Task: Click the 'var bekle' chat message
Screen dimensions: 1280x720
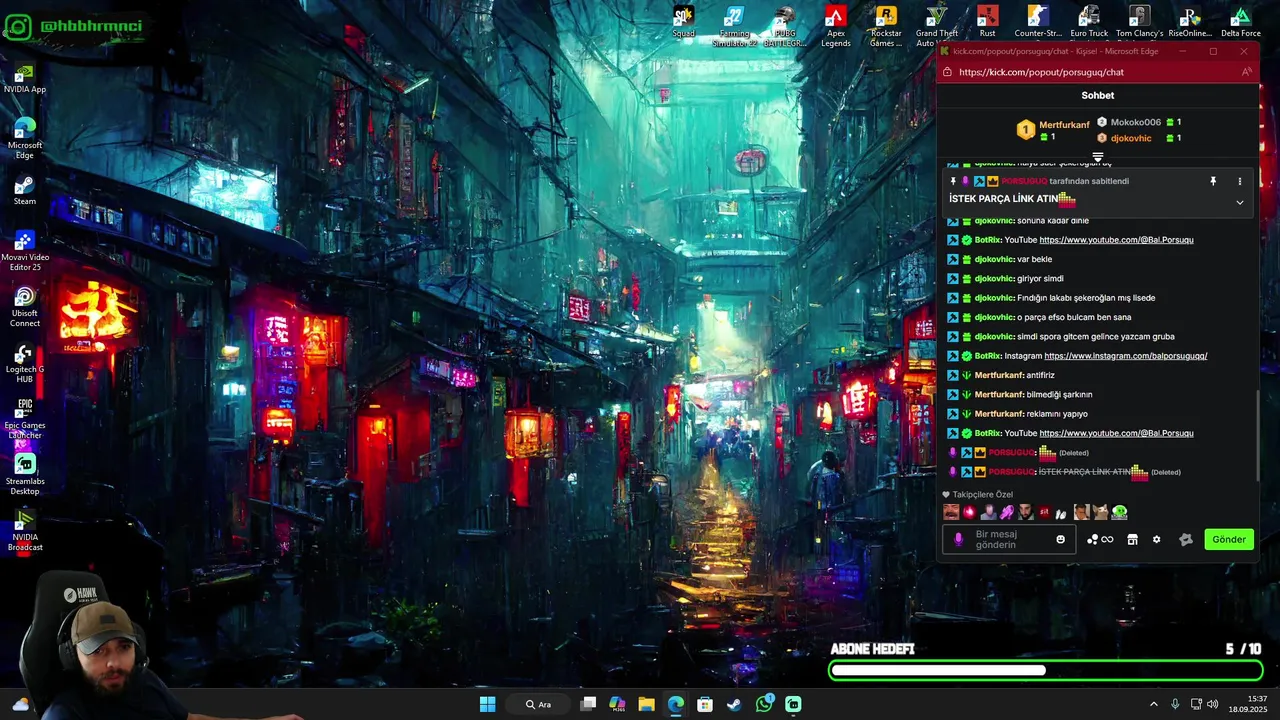Action: (1034, 259)
